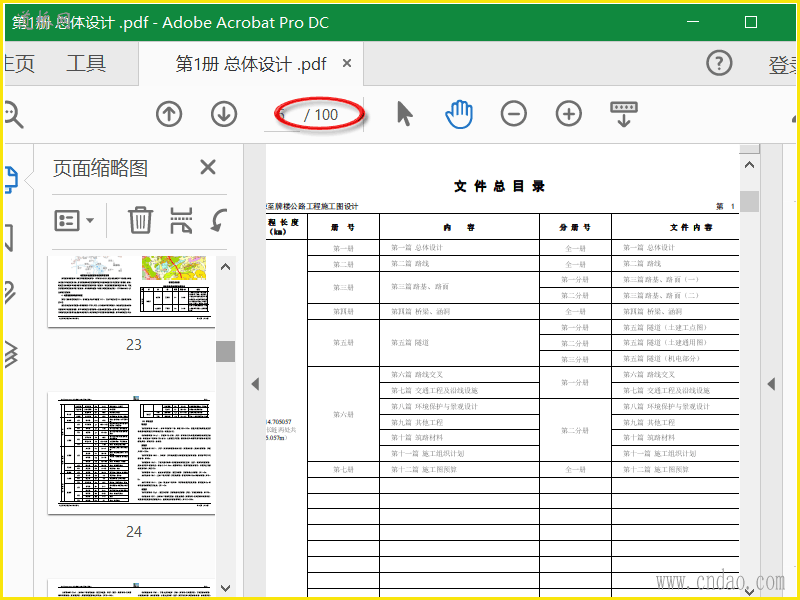This screenshot has height=600, width=800.
Task: Select the Hand pan tool
Action: [459, 114]
